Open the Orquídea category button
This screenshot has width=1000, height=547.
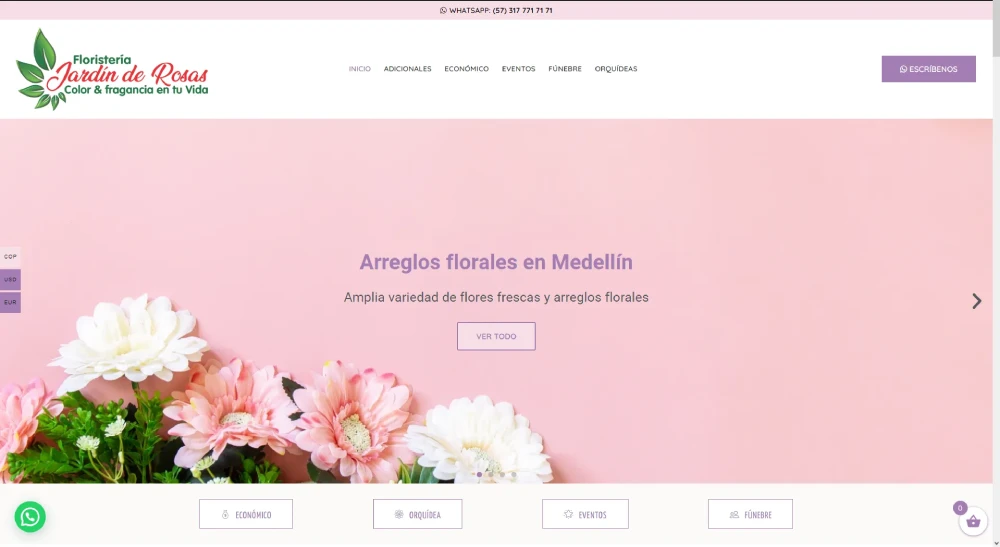pos(418,514)
